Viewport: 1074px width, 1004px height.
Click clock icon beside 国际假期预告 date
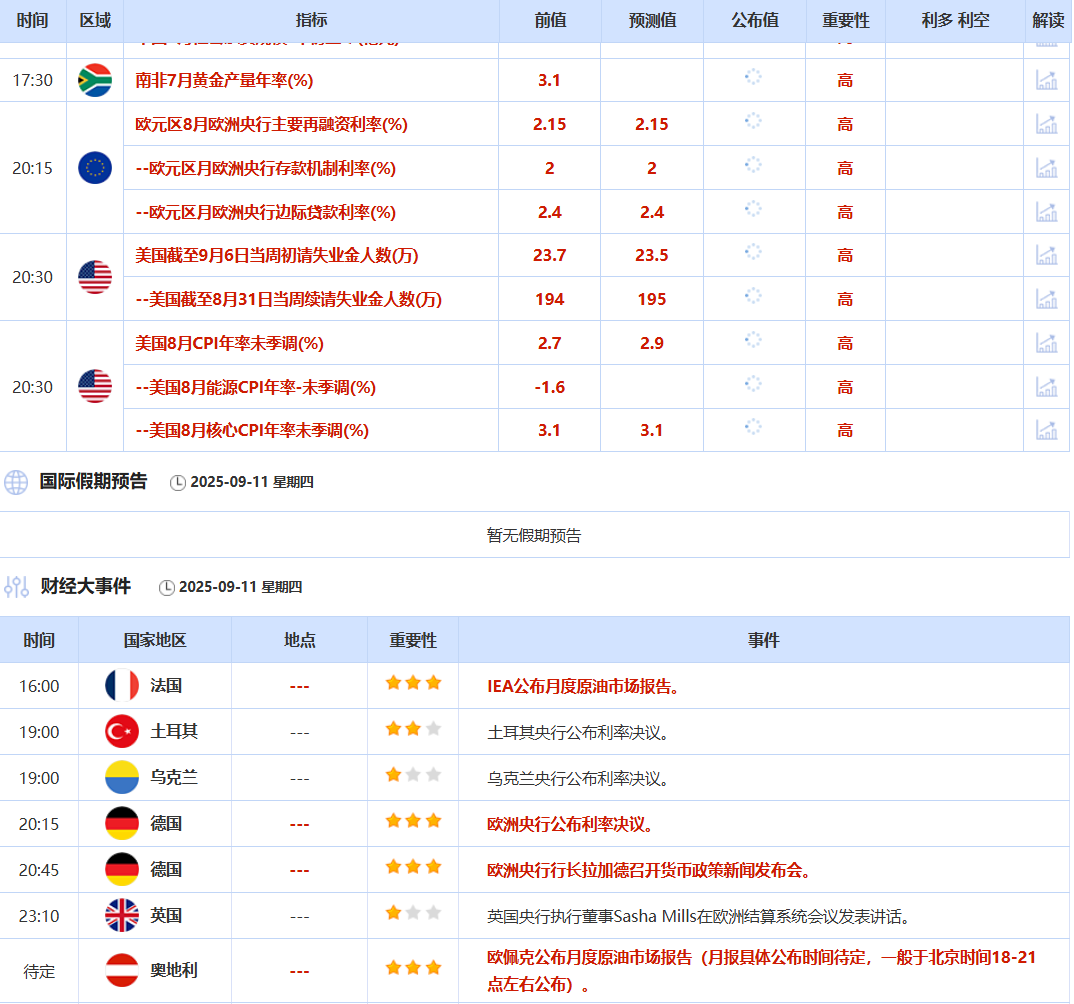click(177, 483)
